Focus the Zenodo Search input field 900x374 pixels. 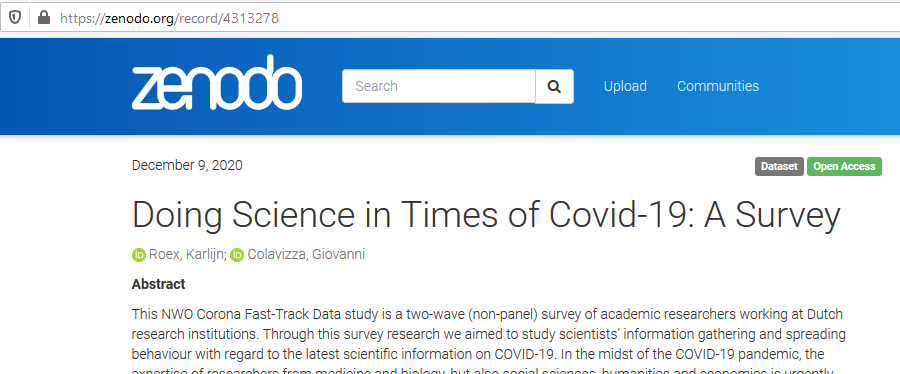pyautogui.click(x=439, y=86)
